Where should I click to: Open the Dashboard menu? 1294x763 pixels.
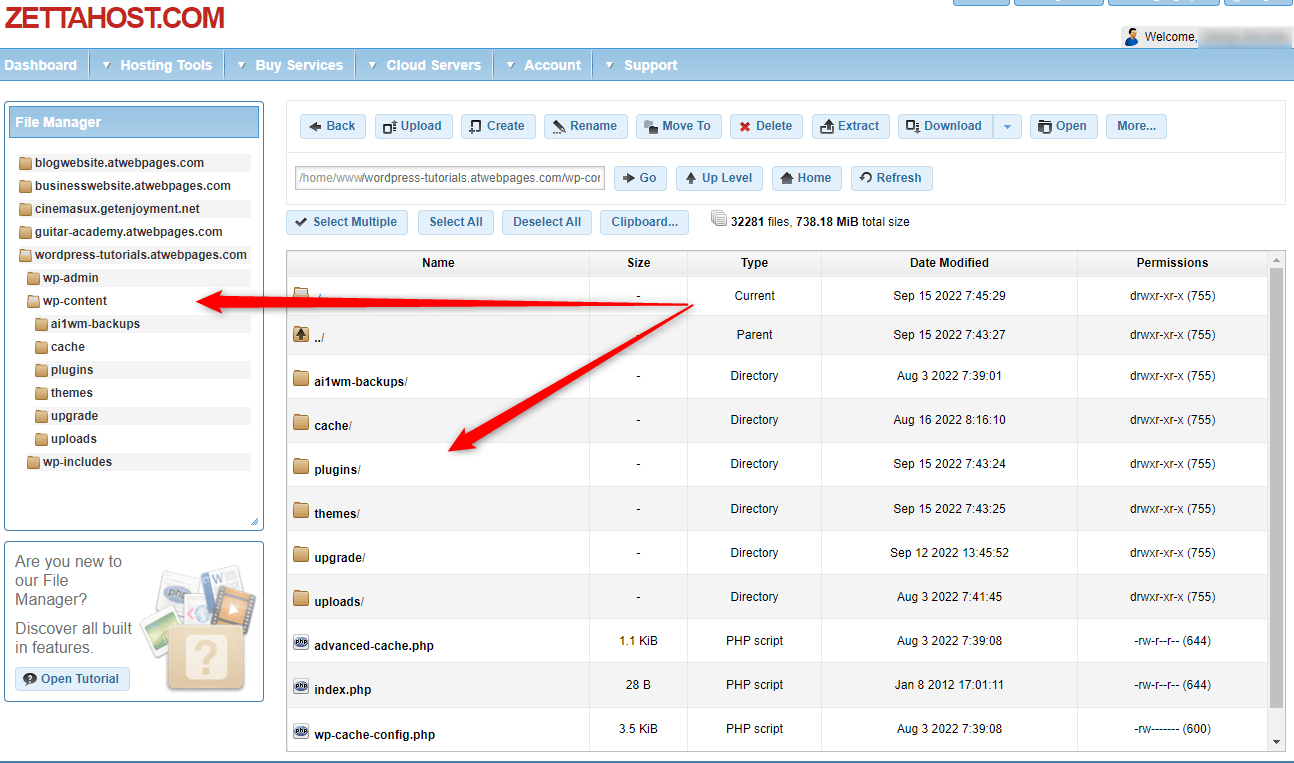click(x=41, y=65)
